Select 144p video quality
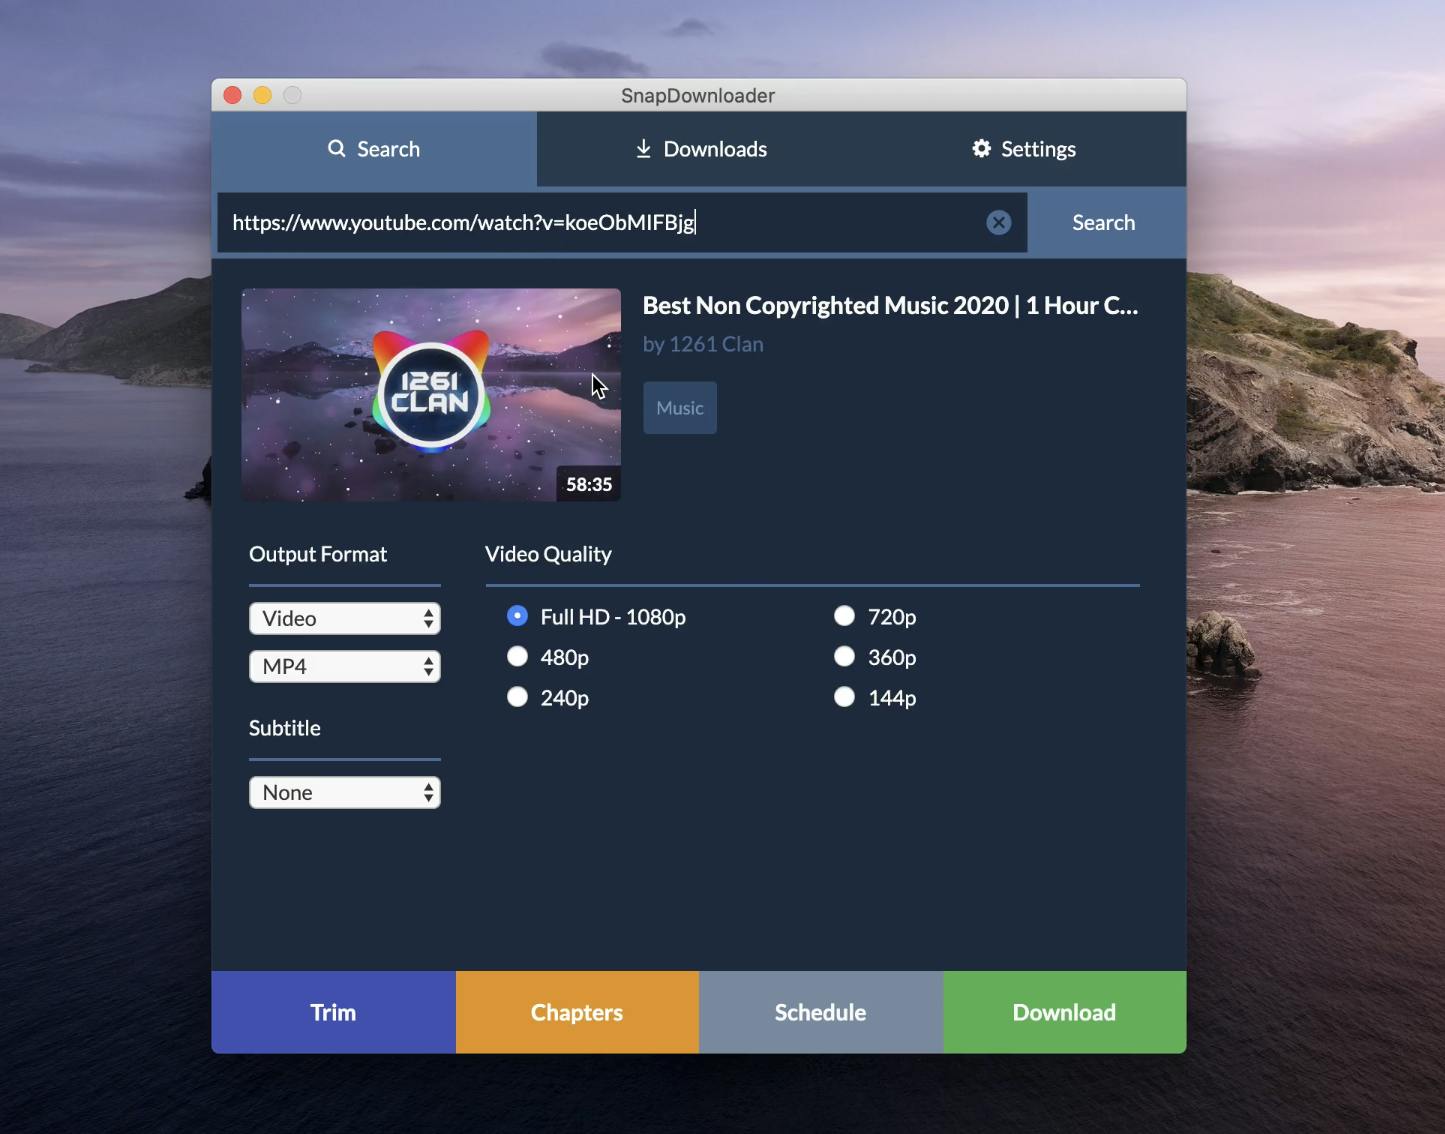Image resolution: width=1445 pixels, height=1134 pixels. (845, 697)
